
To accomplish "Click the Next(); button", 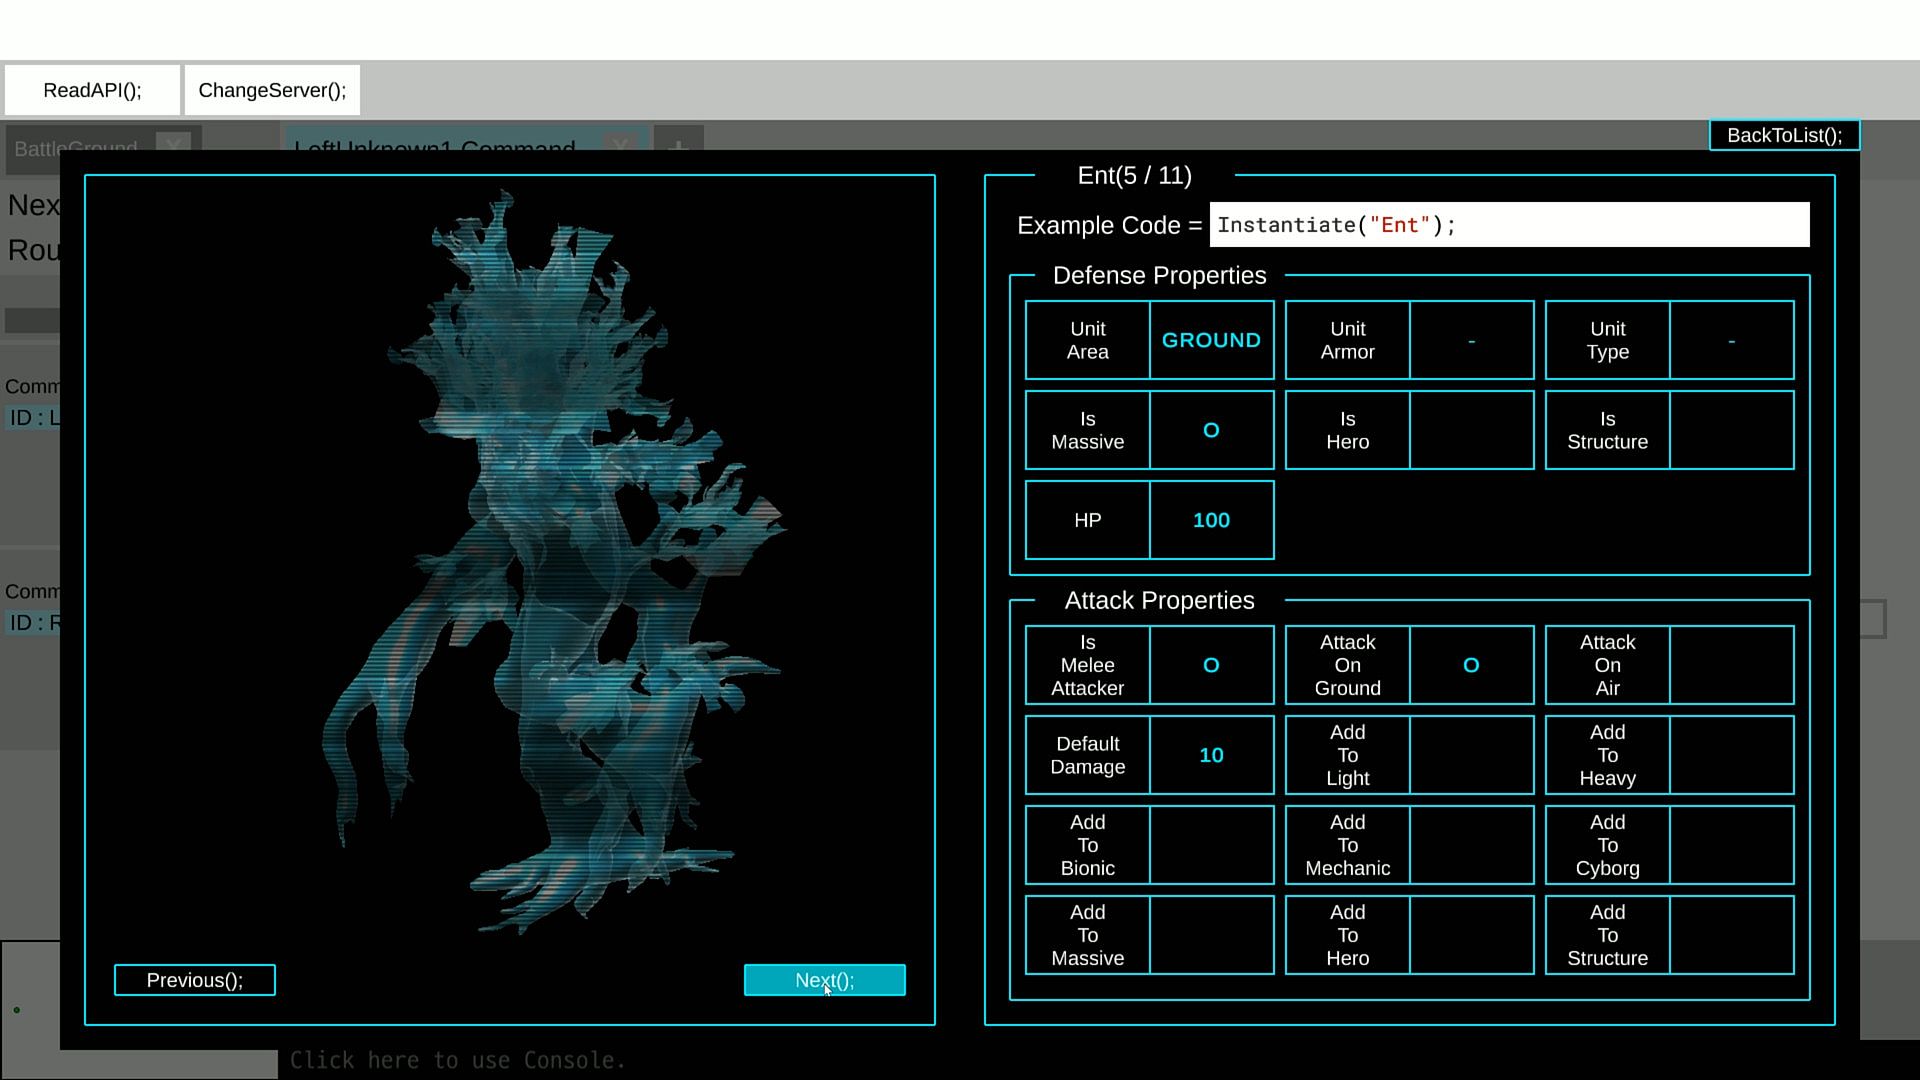I will pyautogui.click(x=824, y=980).
